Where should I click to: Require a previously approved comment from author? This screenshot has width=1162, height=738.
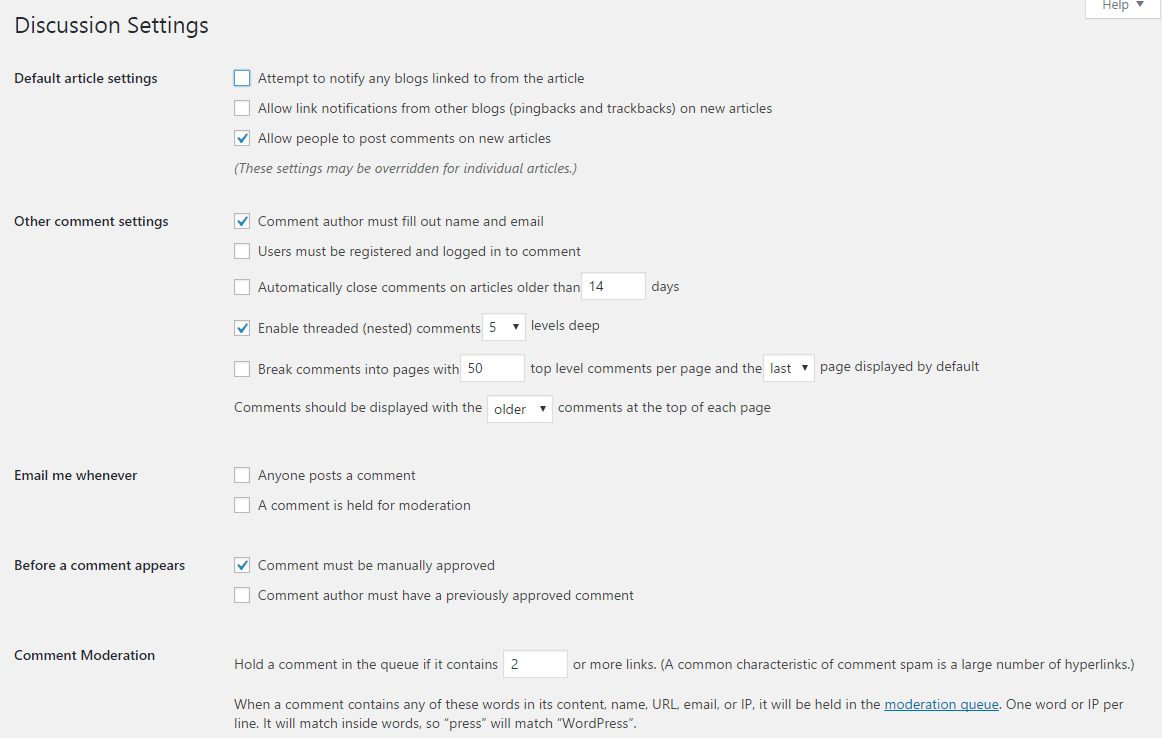tap(242, 595)
